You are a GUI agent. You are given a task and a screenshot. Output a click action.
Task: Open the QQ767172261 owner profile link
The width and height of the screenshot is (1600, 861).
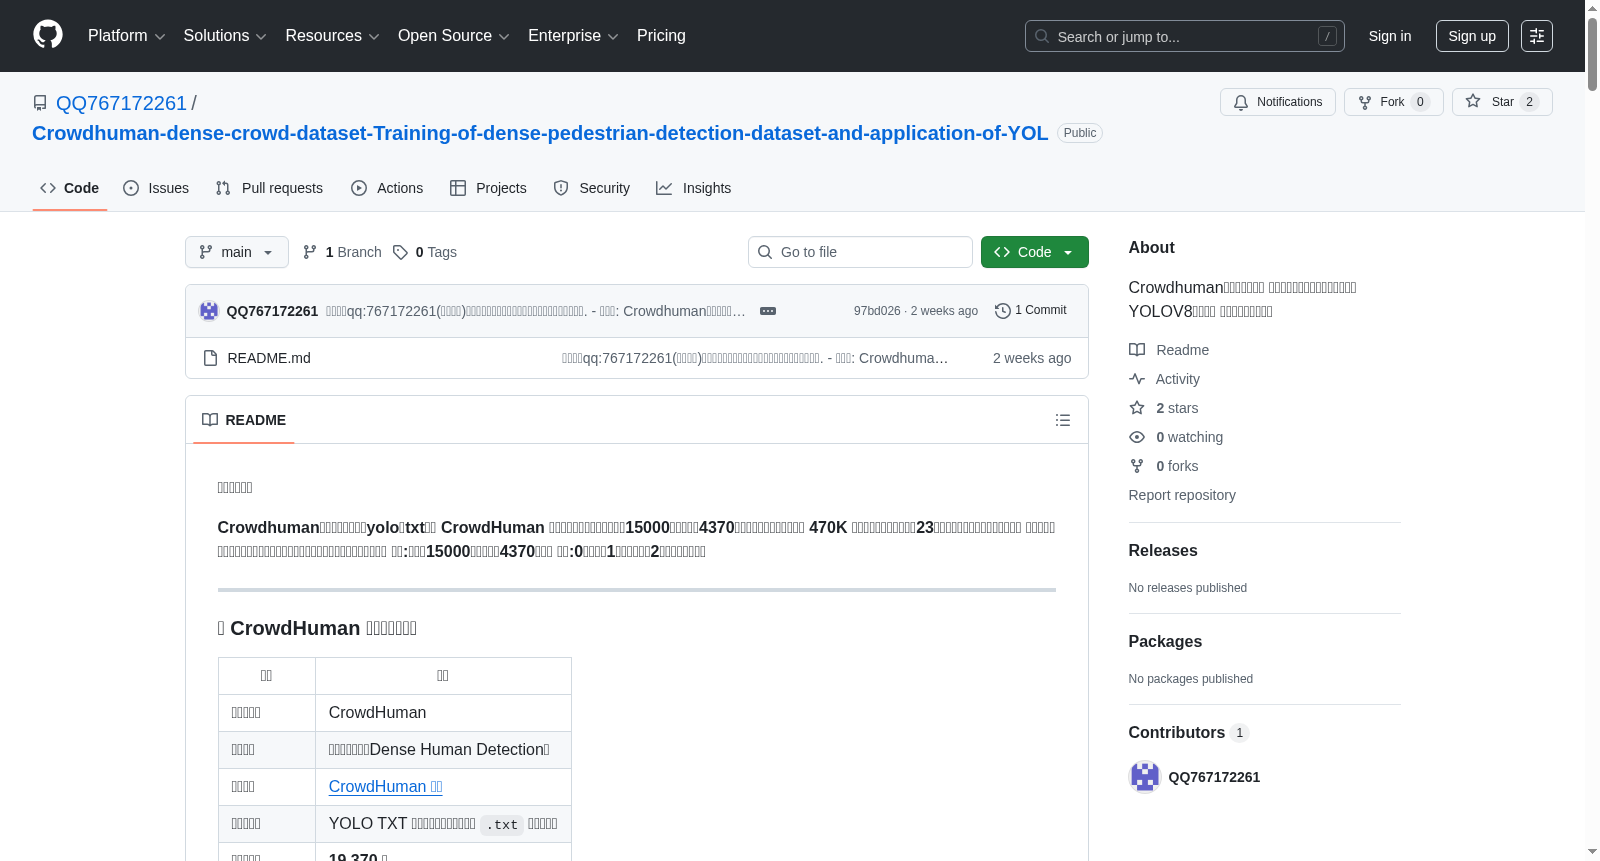(121, 103)
